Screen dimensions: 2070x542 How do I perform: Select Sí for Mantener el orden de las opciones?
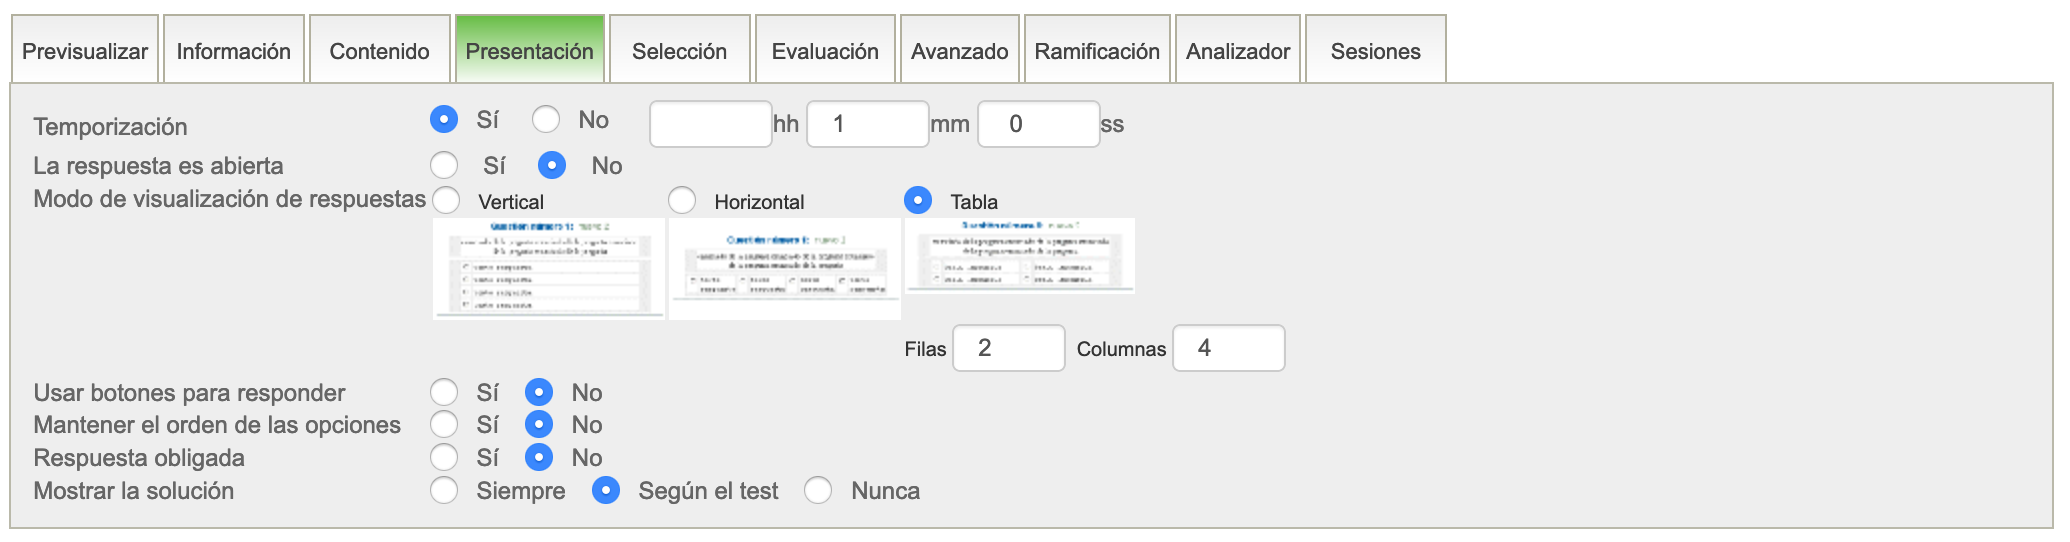point(444,424)
